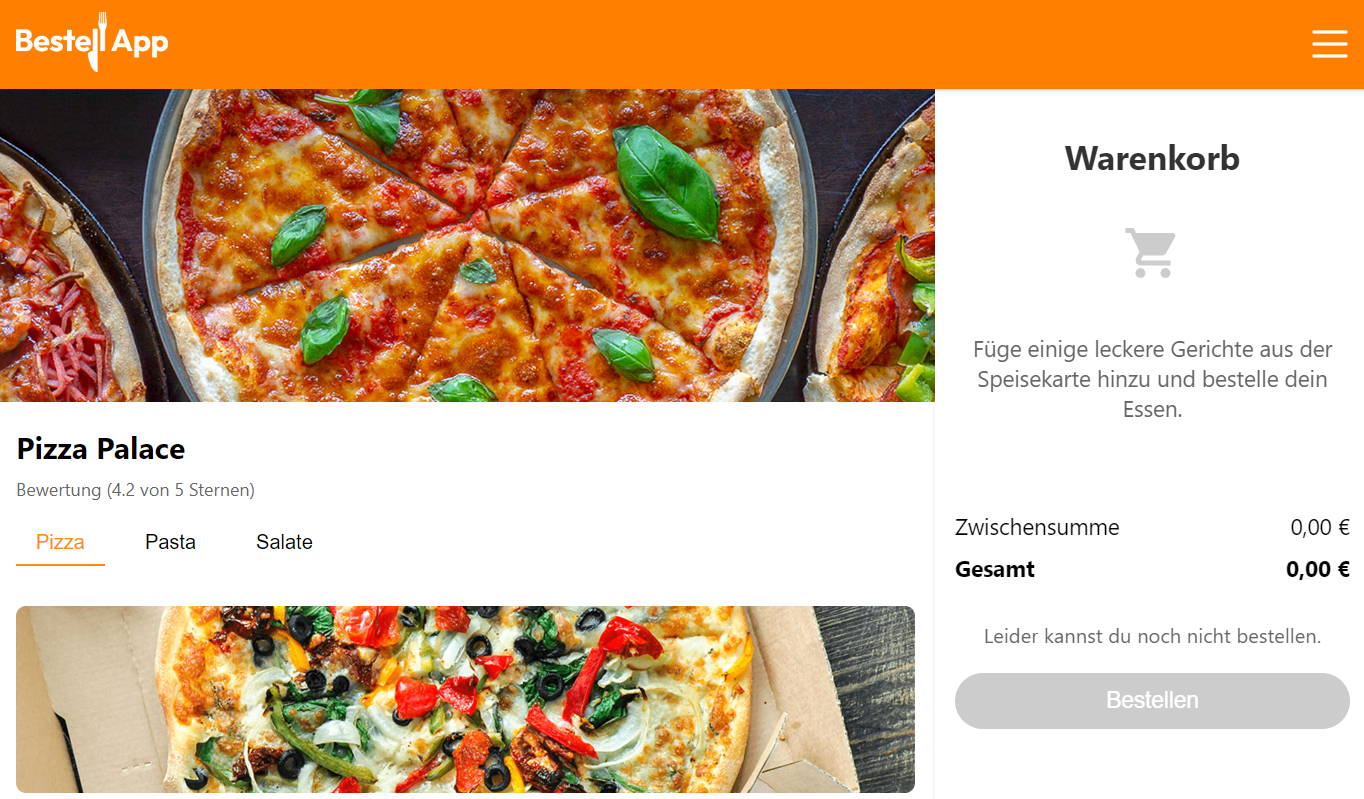This screenshot has height=799, width=1364.
Task: Click the empty cart hint text
Action: (x=1152, y=379)
